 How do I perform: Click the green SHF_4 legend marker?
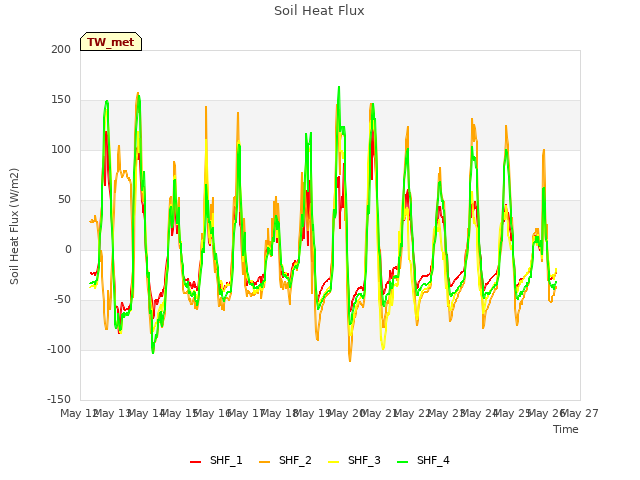(x=402, y=462)
